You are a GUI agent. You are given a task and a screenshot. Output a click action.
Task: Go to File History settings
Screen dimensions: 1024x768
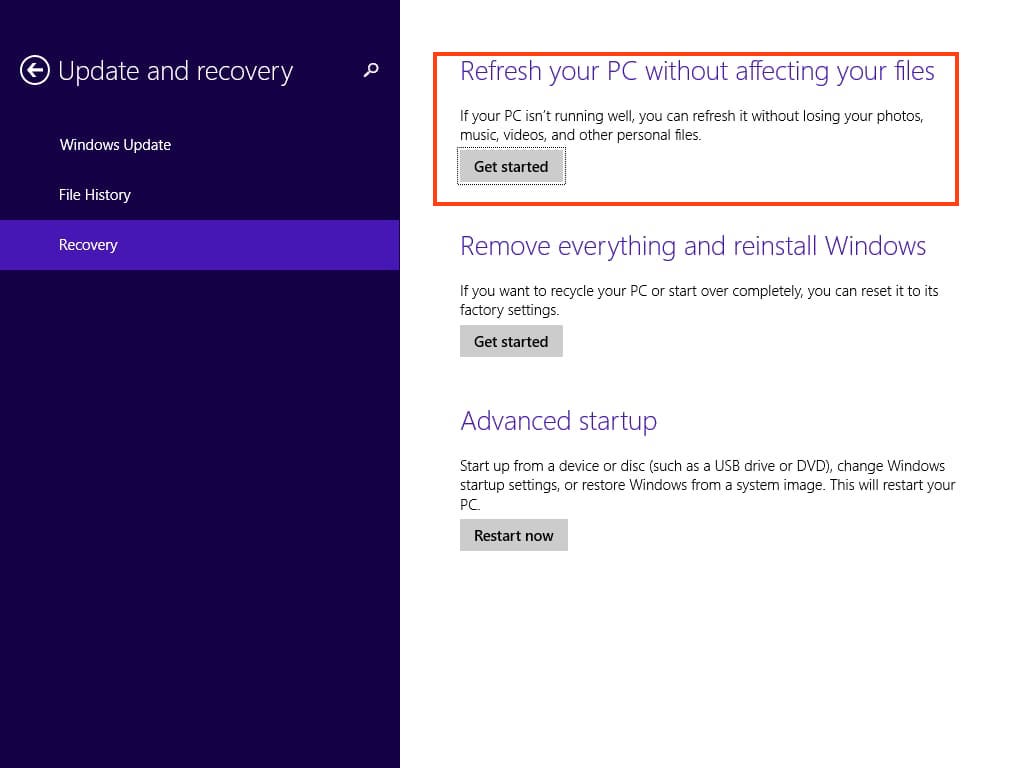click(95, 195)
